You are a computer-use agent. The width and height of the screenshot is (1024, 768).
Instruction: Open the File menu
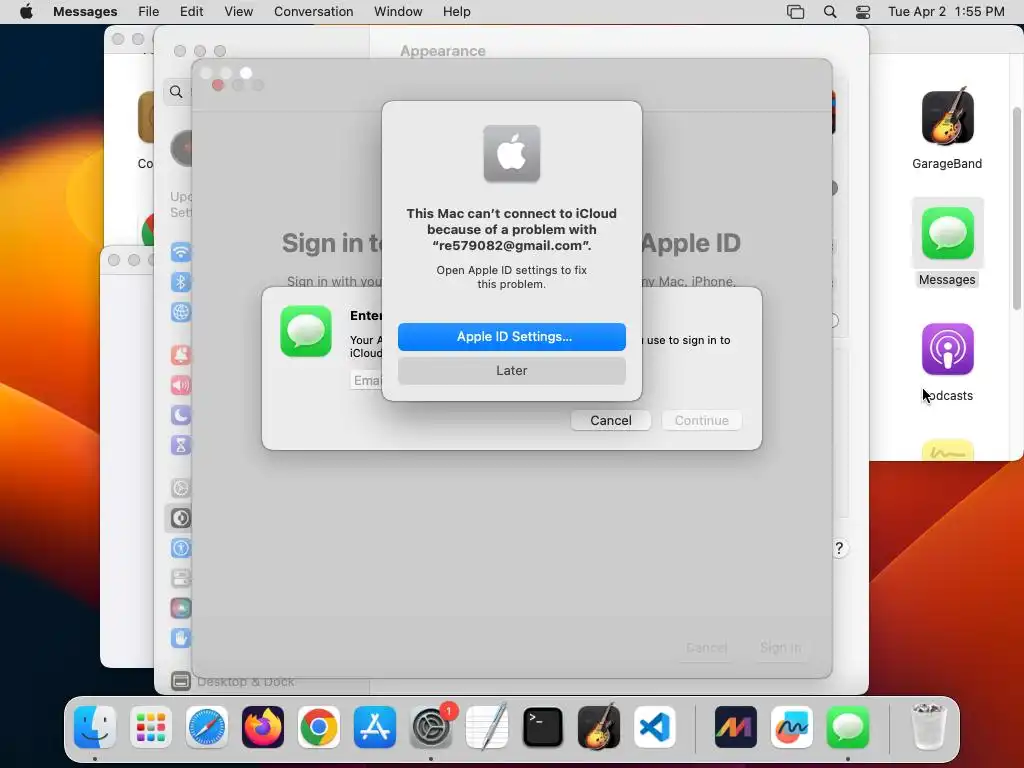pyautogui.click(x=148, y=12)
